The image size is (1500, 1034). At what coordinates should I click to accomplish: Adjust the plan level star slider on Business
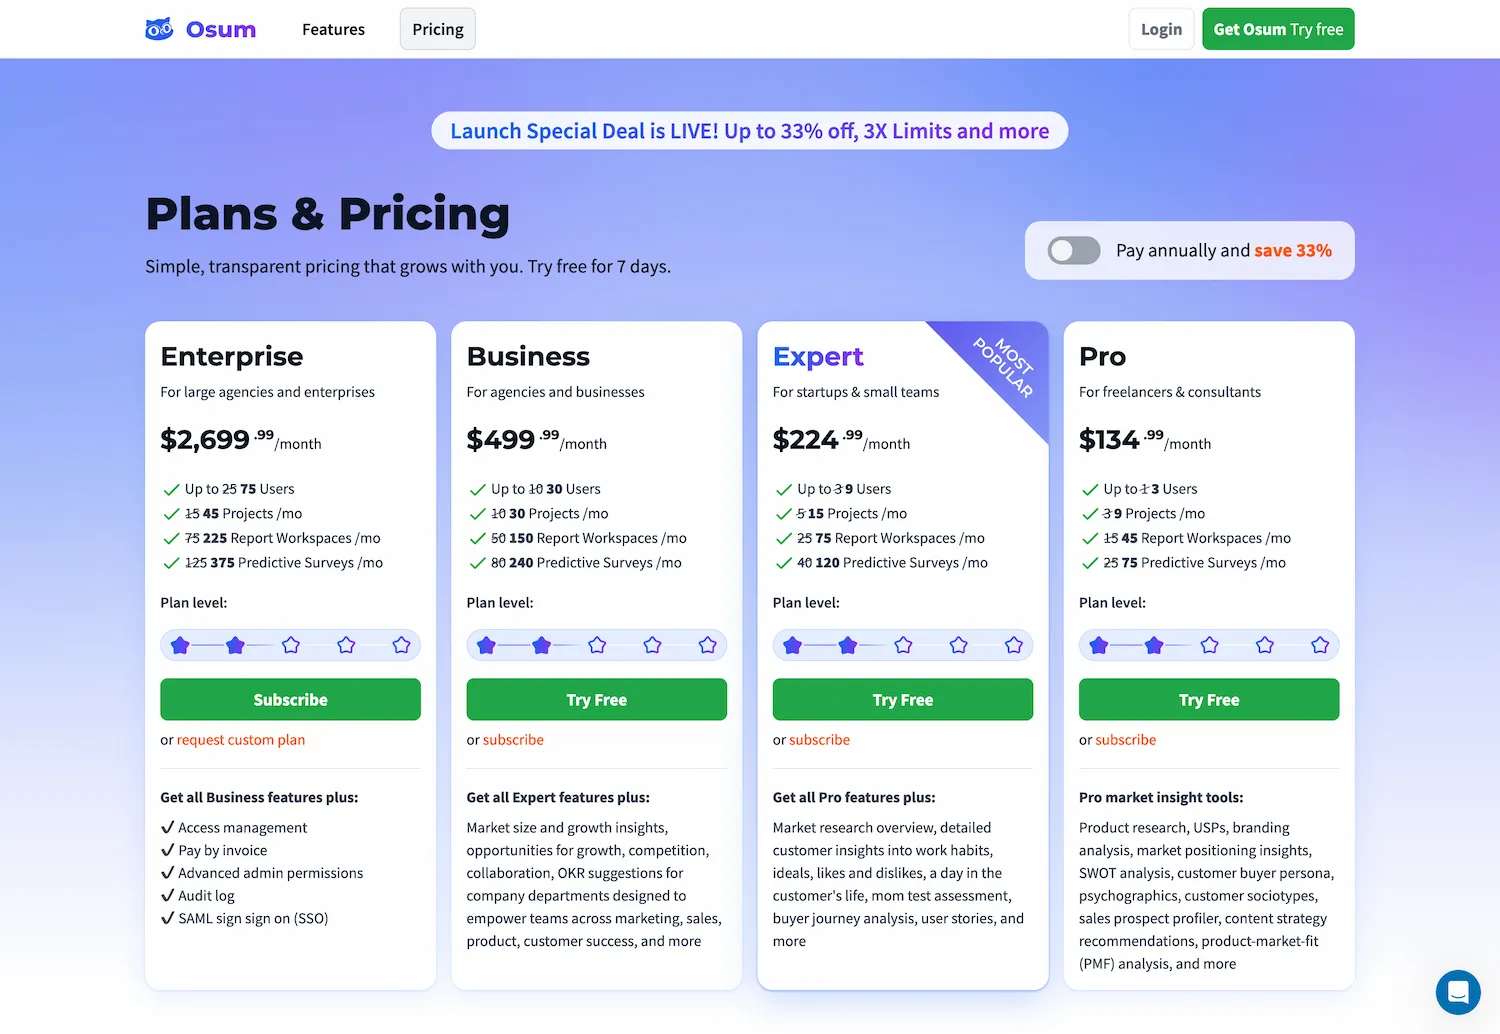[596, 645]
